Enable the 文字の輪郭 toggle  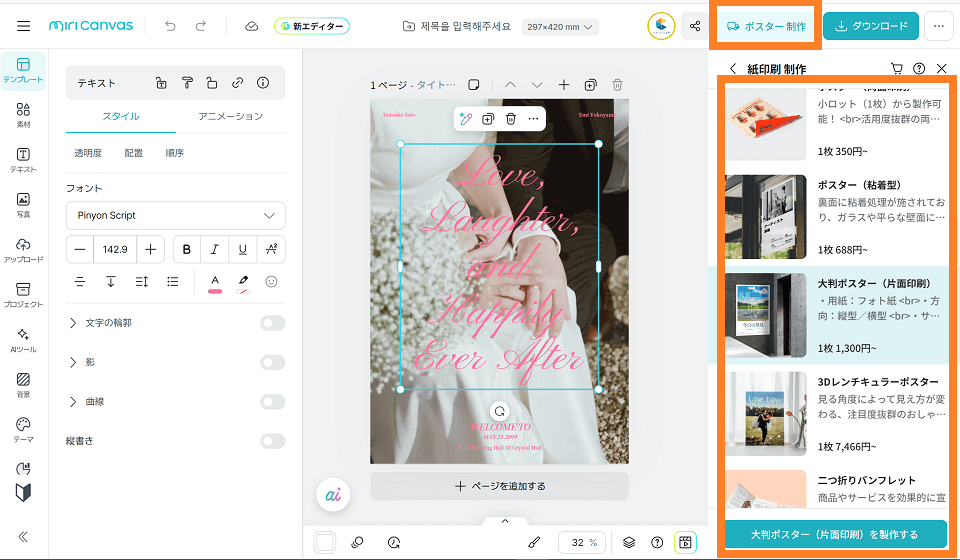pos(272,323)
